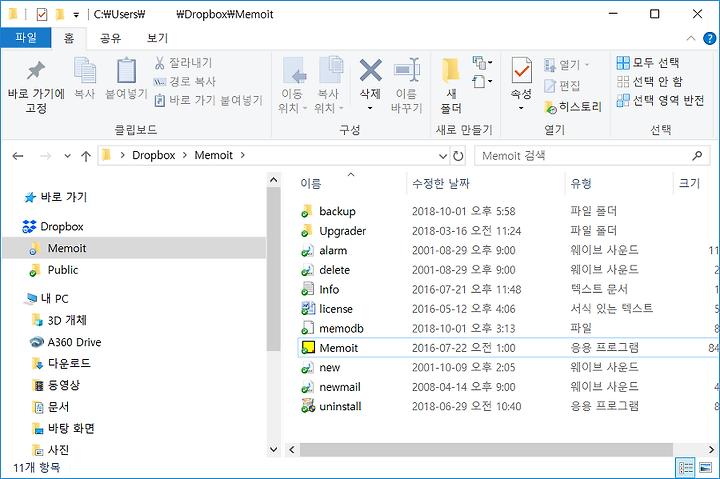Viewport: 720px width, 479px height.
Task: Collapse the ribbon with the chevron
Action: pyautogui.click(x=691, y=39)
